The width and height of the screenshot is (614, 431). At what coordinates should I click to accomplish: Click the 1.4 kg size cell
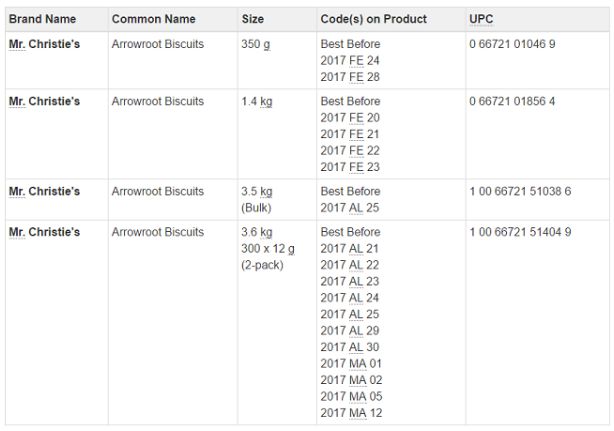pos(257,101)
